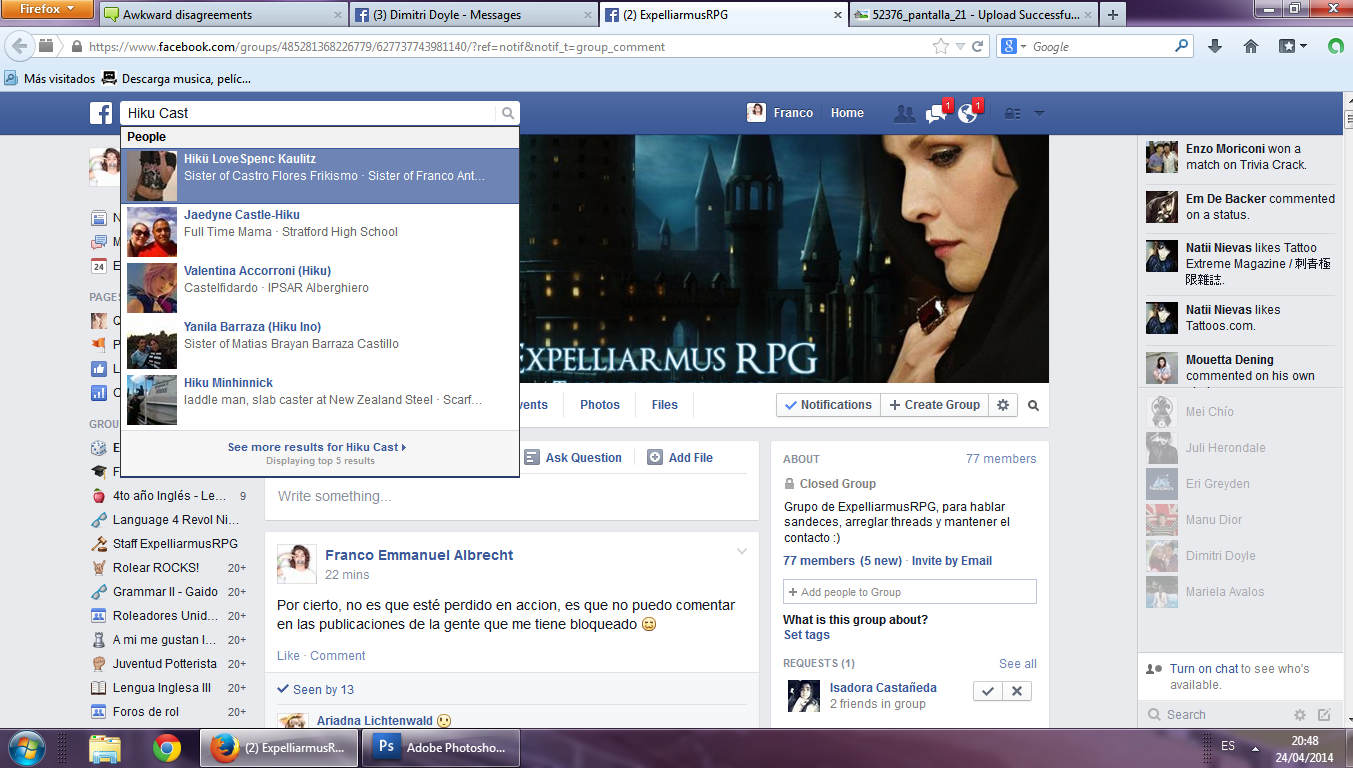Select Jaedyne Castle-Hiku search result
This screenshot has height=768, width=1353.
pos(320,232)
